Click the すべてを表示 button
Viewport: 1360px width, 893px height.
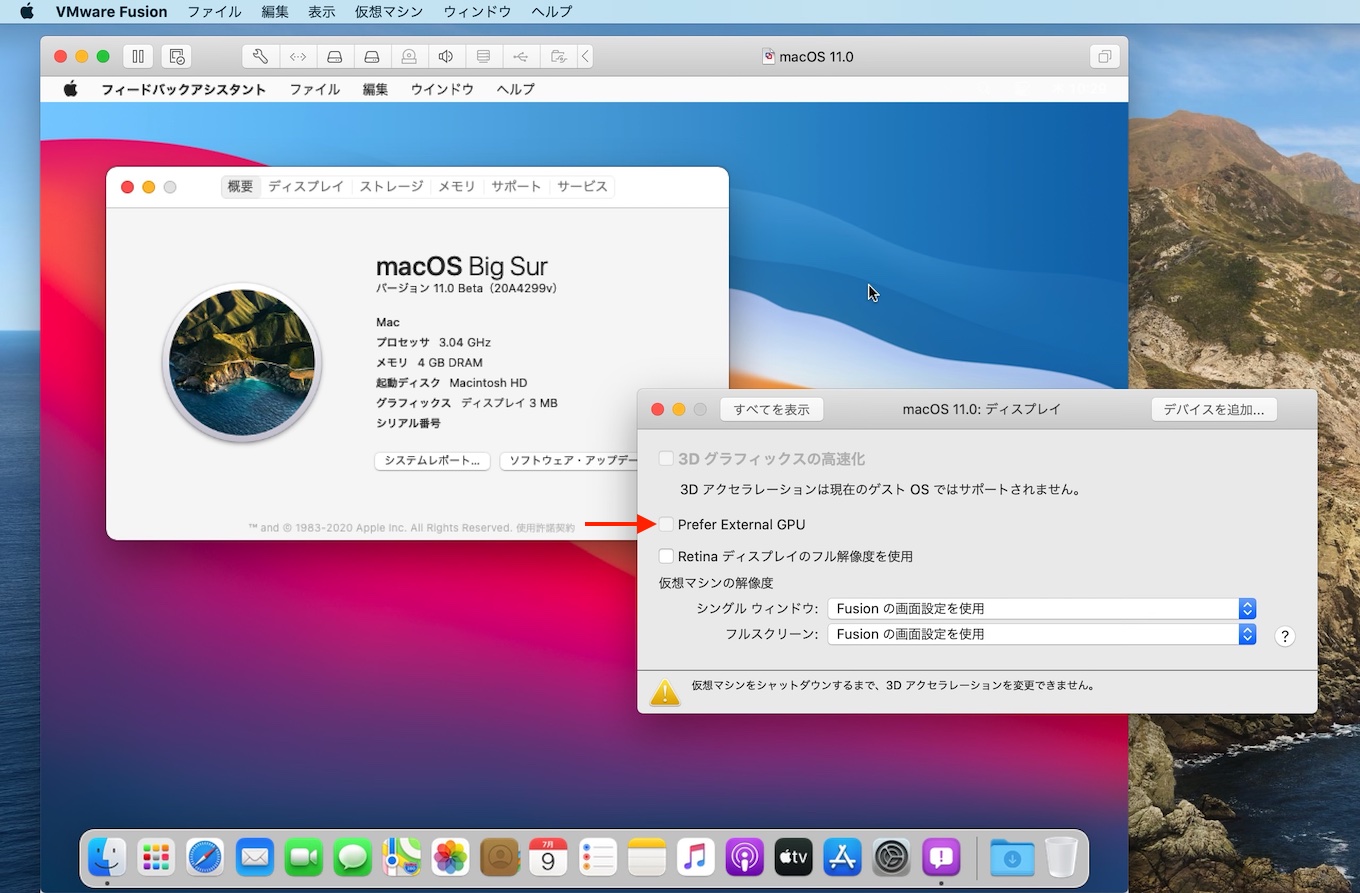771,409
